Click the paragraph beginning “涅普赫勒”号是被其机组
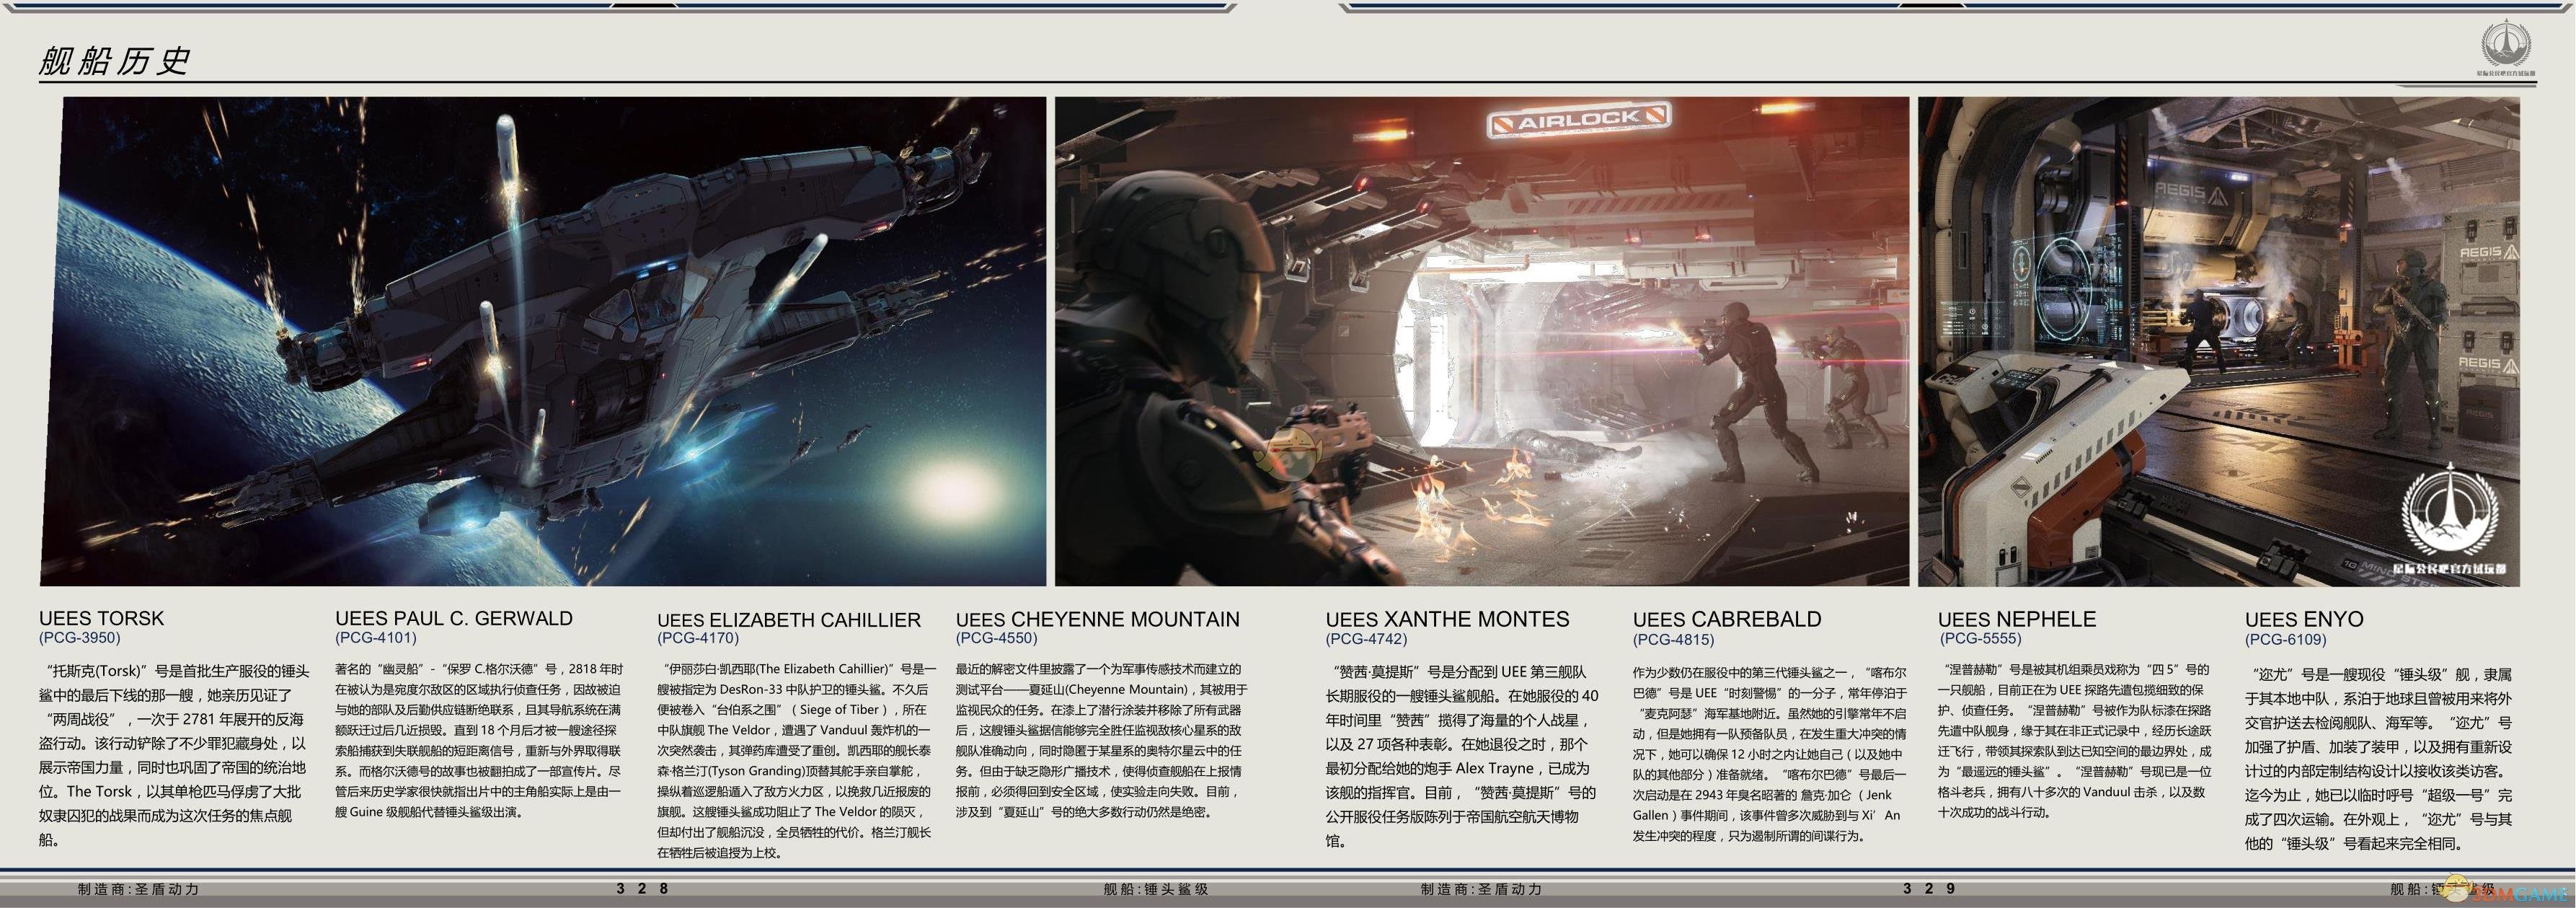This screenshot has width=2576, height=908. (2075, 740)
